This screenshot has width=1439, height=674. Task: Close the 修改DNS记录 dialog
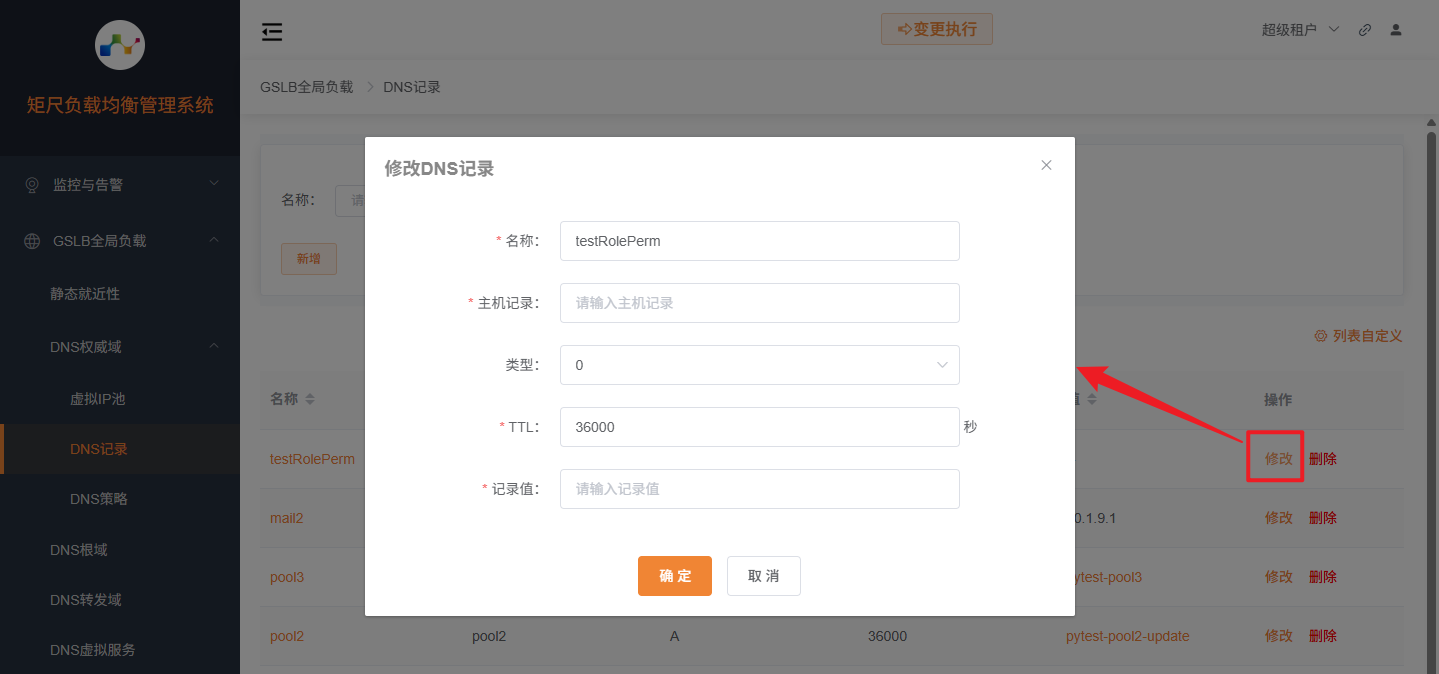(1046, 164)
